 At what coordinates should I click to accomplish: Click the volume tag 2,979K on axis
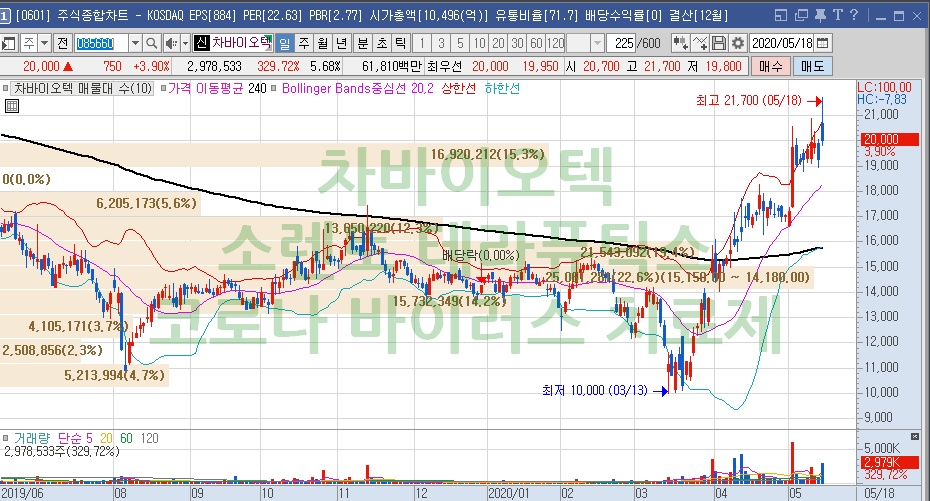(x=890, y=462)
